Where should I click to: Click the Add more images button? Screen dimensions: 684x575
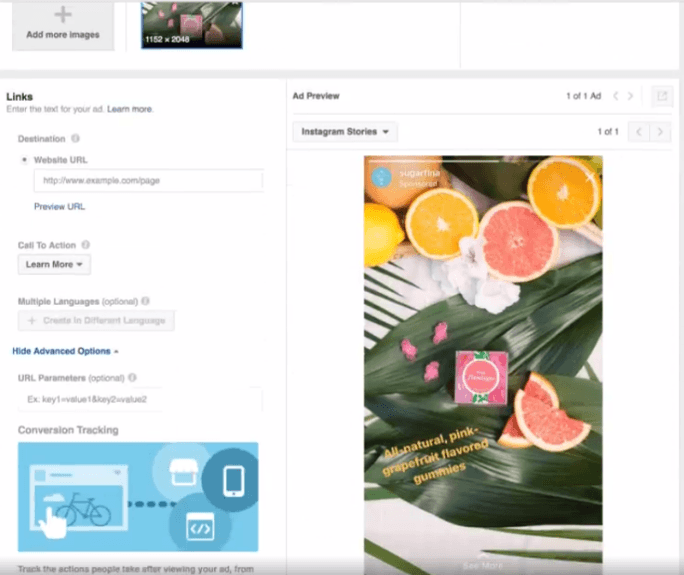tap(63, 26)
